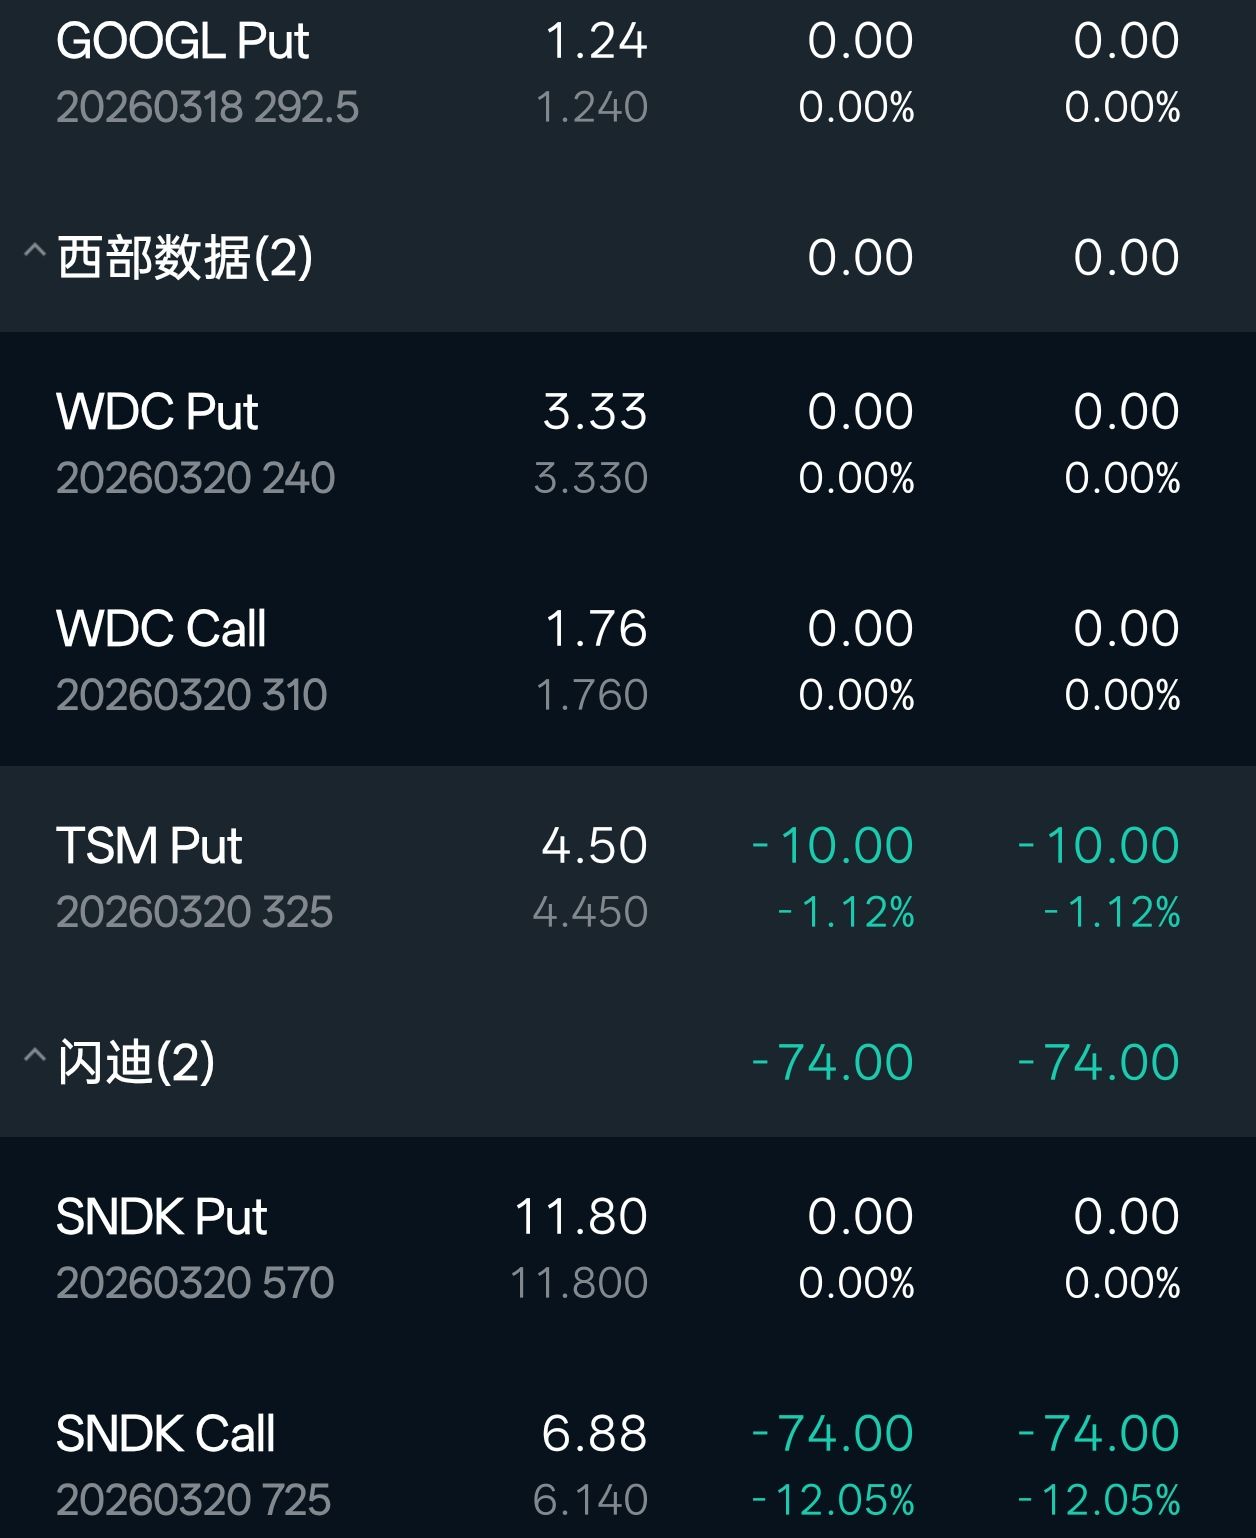
Task: Click the WDC Put price 3.33
Action: [595, 412]
